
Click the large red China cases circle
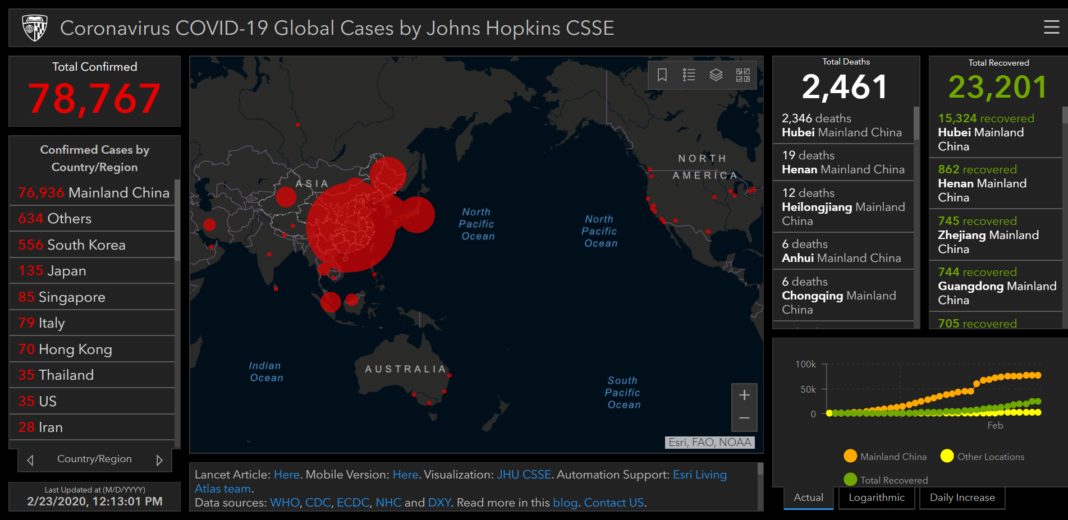[x=351, y=226]
